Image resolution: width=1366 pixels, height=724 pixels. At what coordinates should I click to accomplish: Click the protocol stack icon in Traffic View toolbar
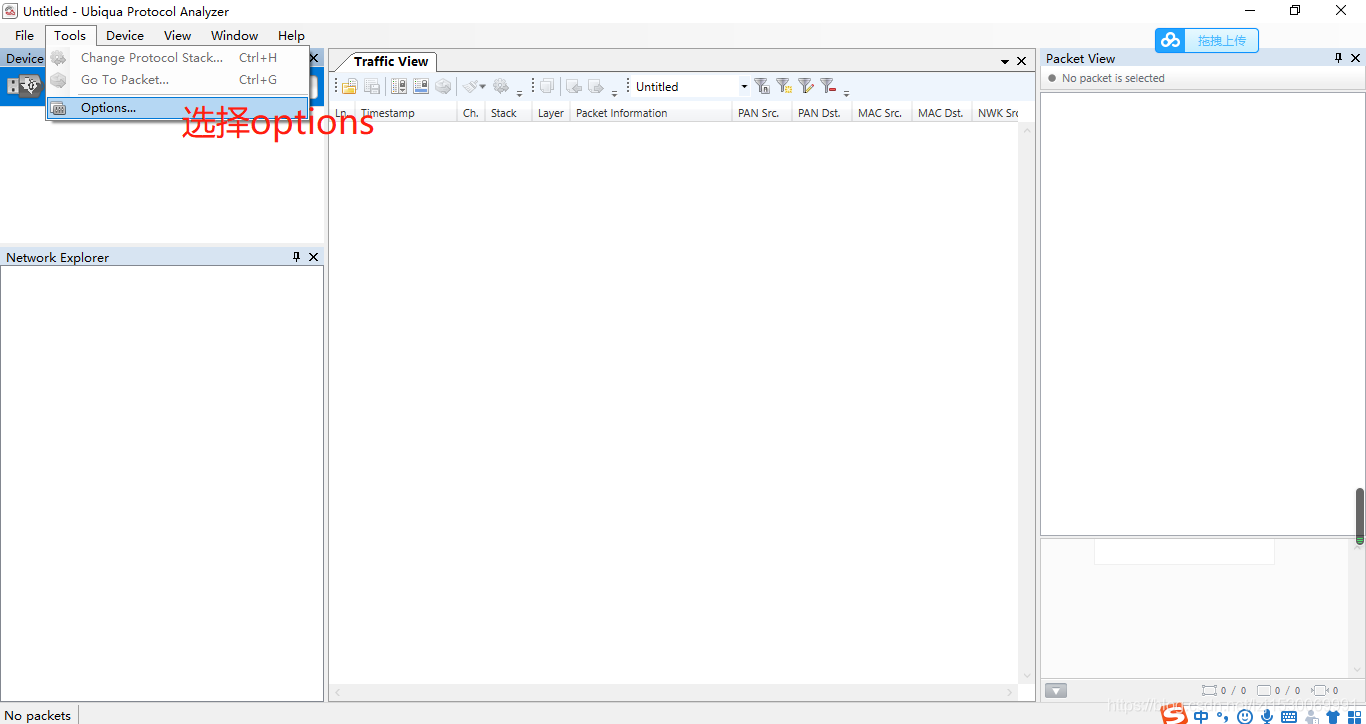tap(443, 87)
